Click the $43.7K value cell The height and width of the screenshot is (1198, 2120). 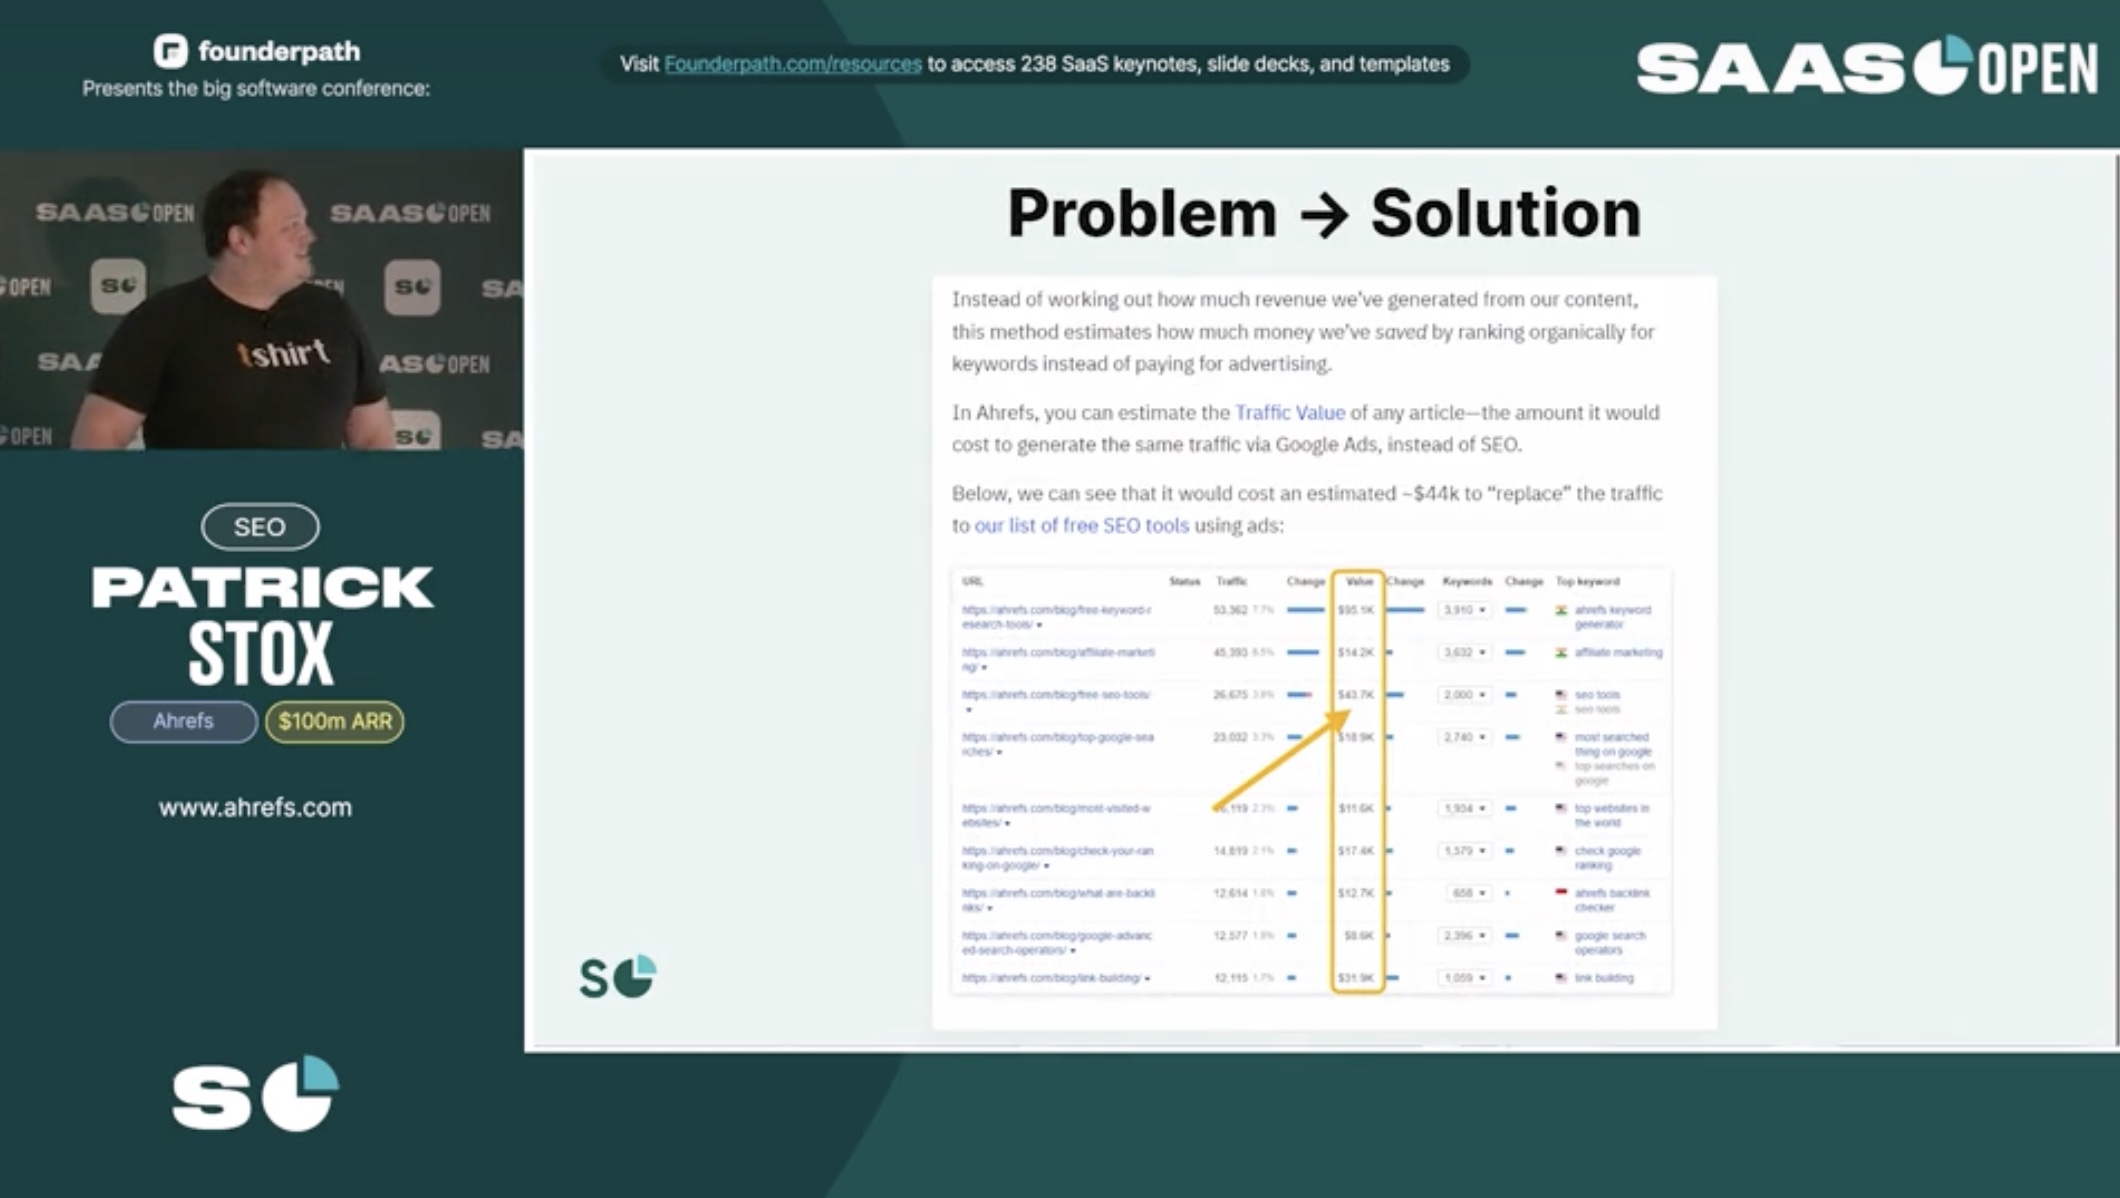click(1356, 694)
